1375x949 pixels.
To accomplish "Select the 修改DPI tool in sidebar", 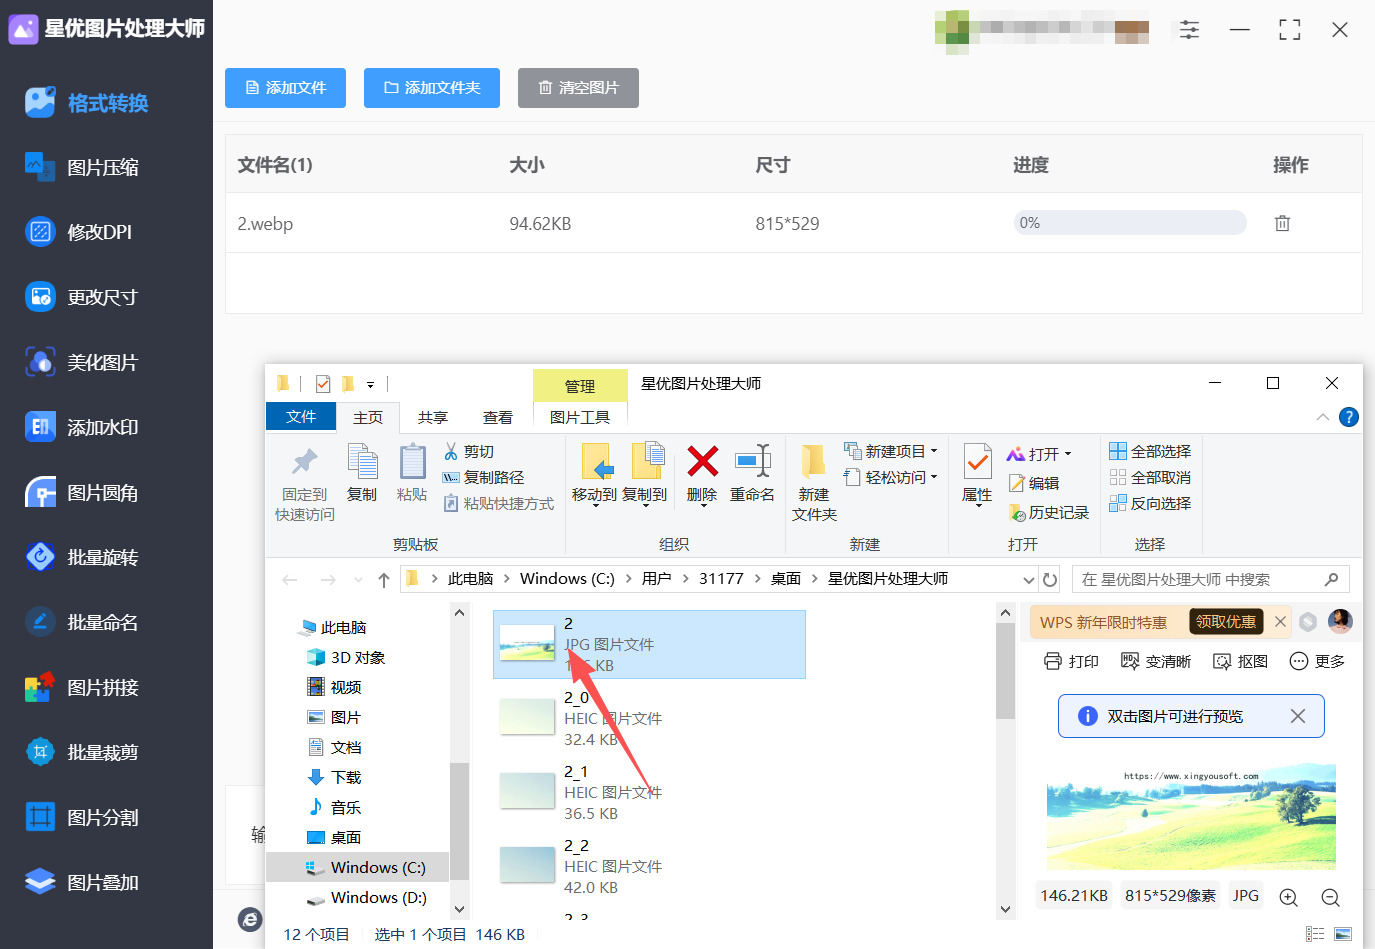I will [79, 232].
